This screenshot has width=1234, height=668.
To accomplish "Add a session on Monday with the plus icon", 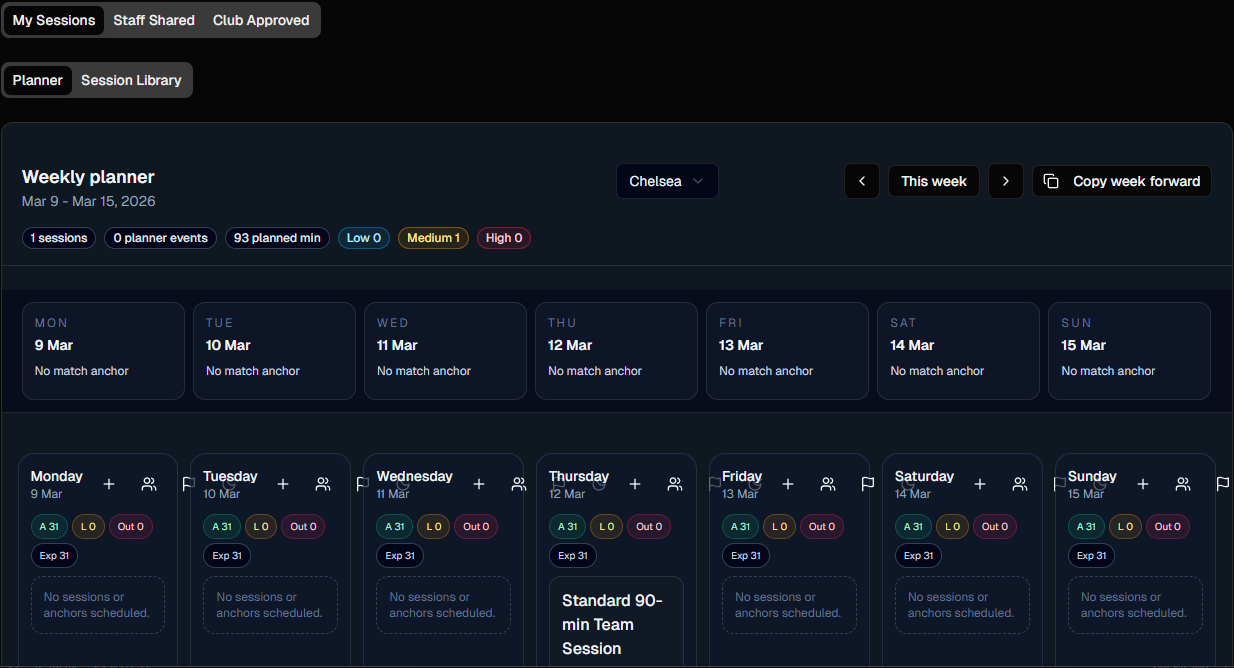I will pos(108,484).
